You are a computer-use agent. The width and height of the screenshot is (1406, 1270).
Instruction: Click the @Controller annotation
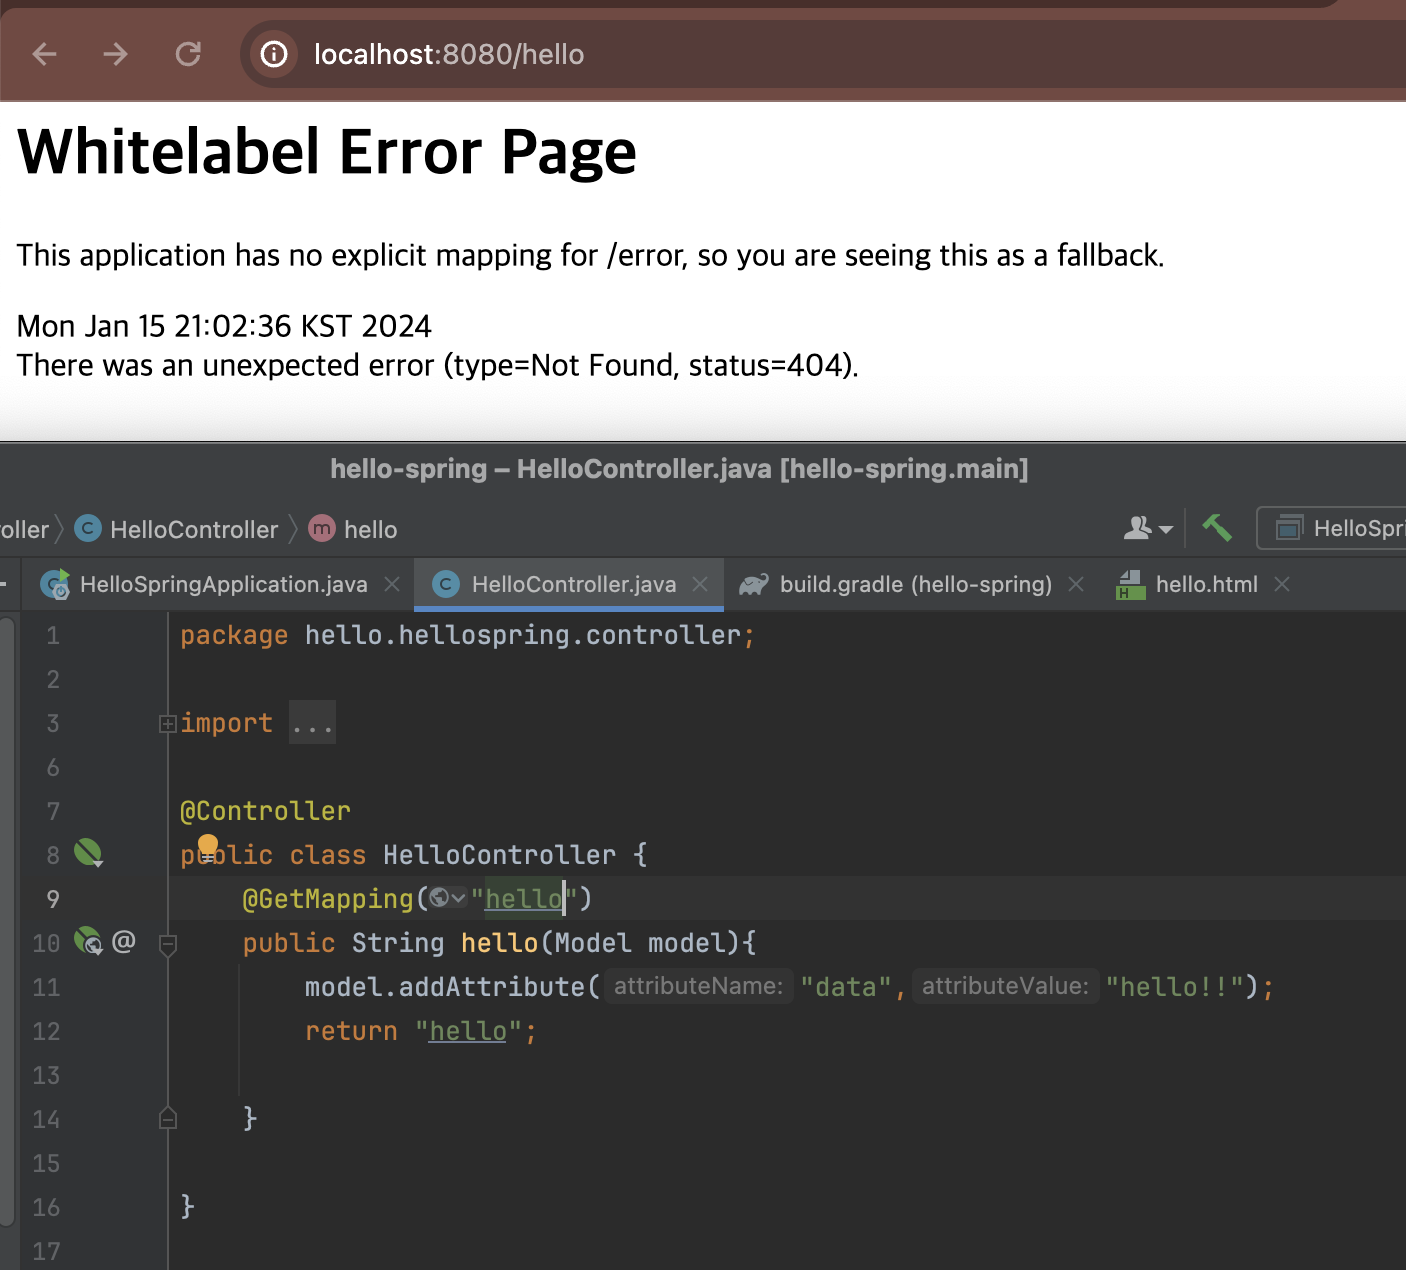[x=265, y=811]
